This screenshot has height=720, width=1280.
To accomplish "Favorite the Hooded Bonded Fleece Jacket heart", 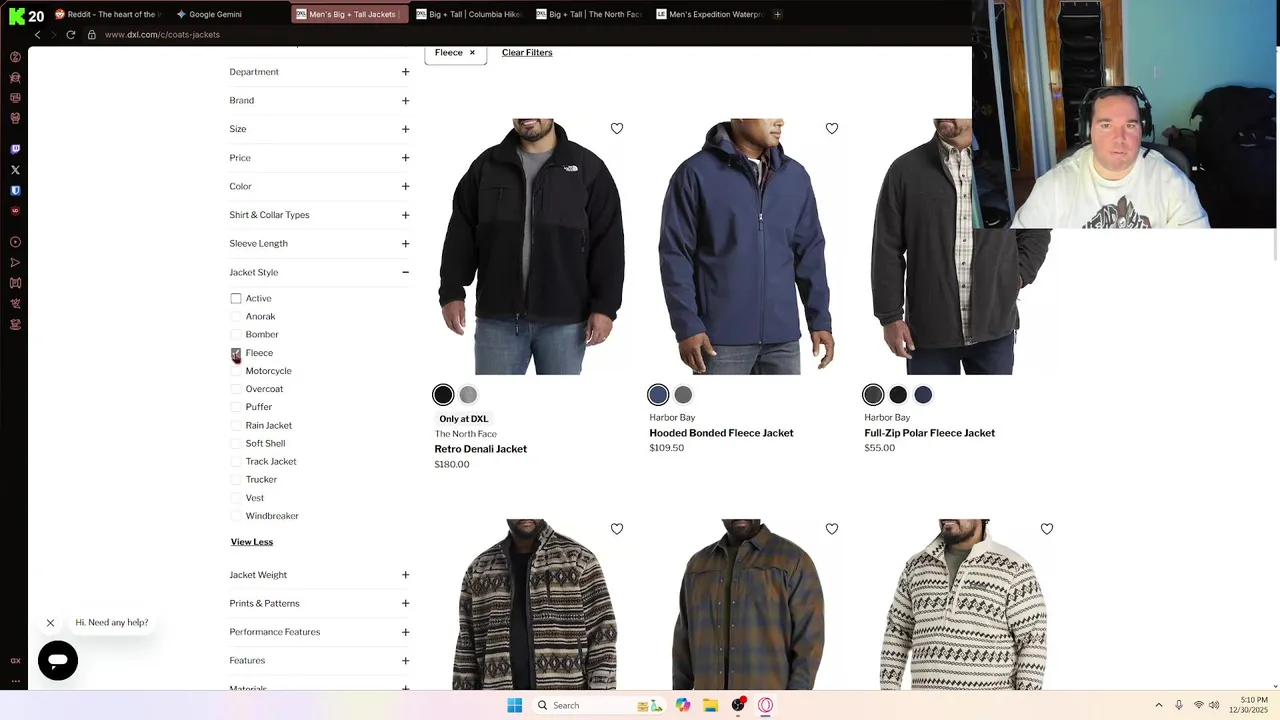I will click(832, 128).
